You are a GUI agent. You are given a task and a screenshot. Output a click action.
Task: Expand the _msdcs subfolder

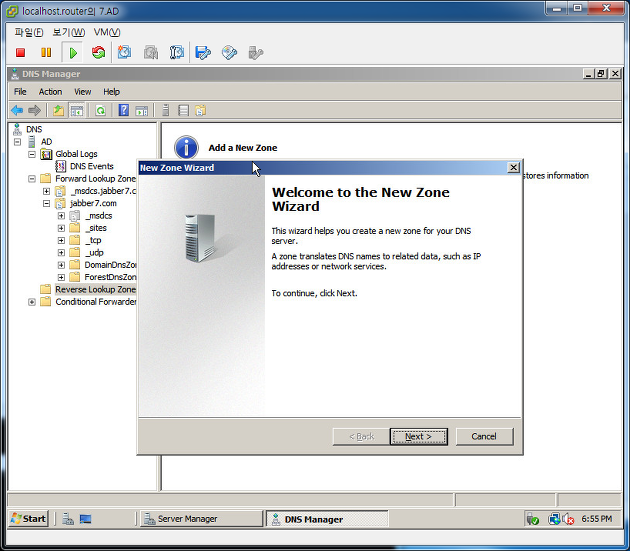click(x=61, y=216)
